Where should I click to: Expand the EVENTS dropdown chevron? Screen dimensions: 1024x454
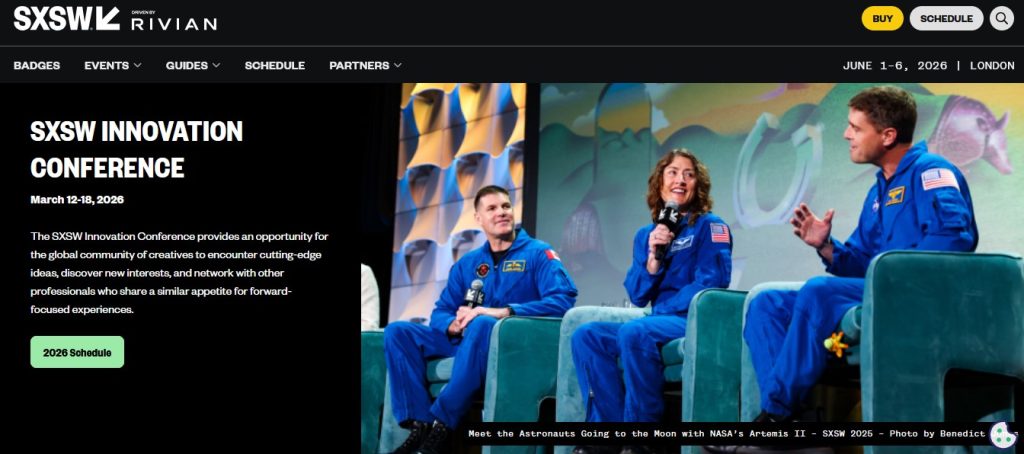click(138, 66)
